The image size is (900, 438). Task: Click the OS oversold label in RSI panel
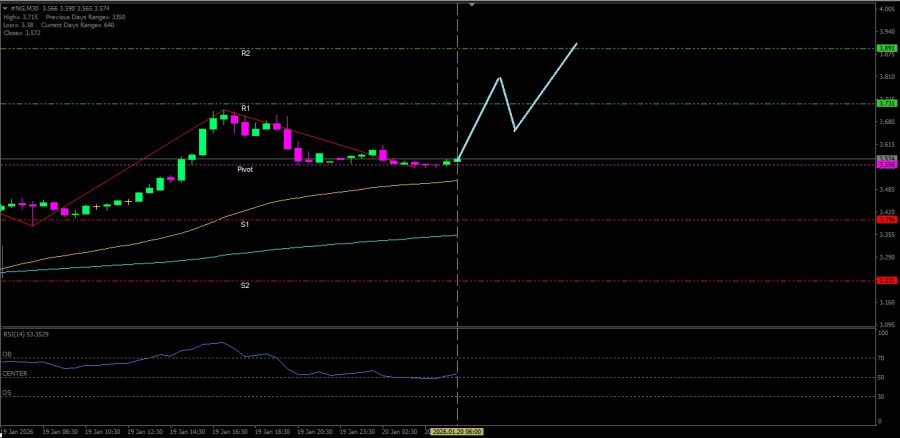point(7,393)
